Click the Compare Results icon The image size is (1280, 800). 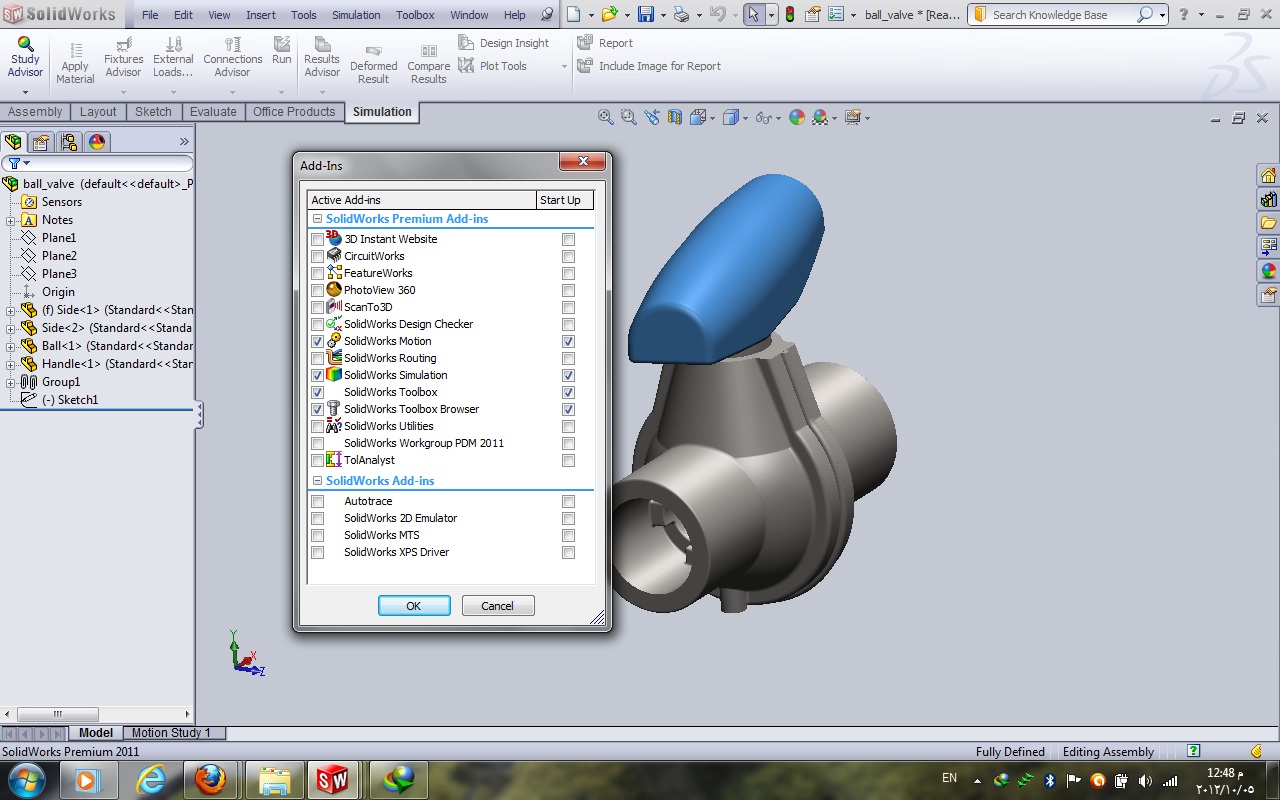(428, 63)
